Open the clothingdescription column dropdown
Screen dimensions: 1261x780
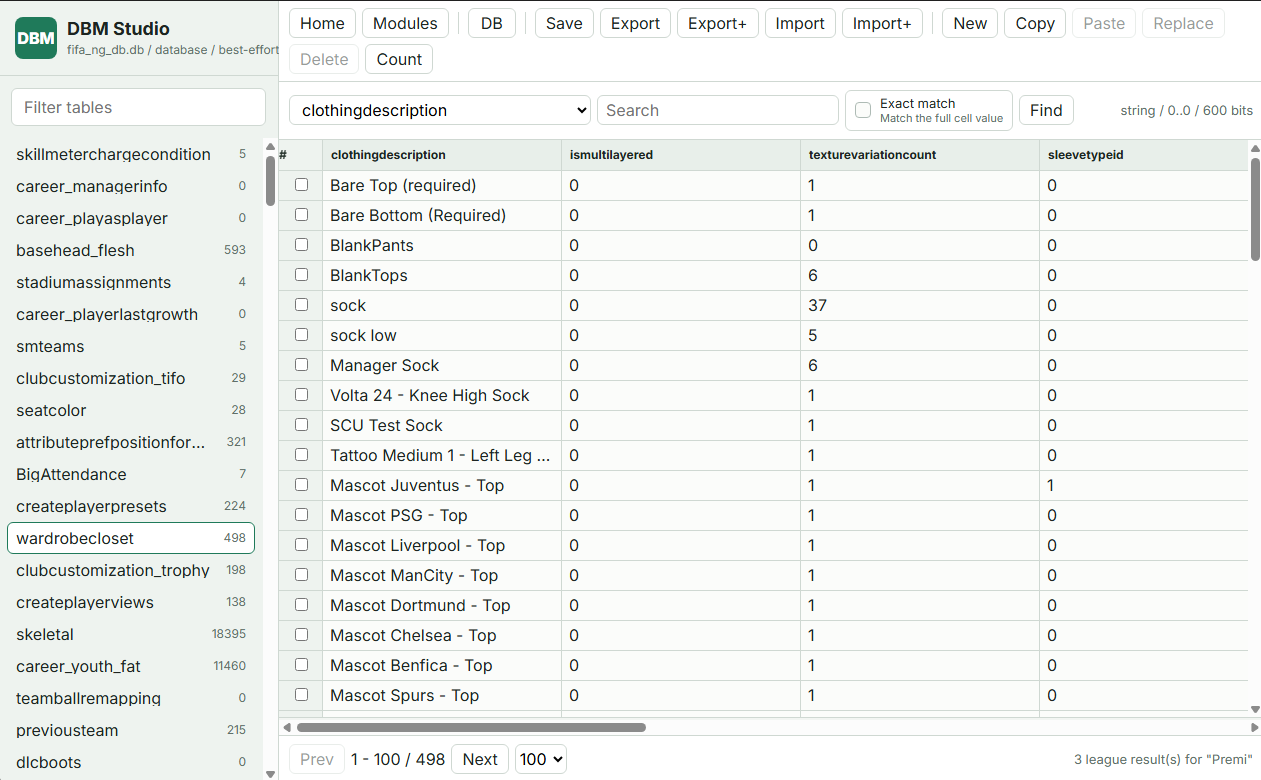click(x=440, y=110)
